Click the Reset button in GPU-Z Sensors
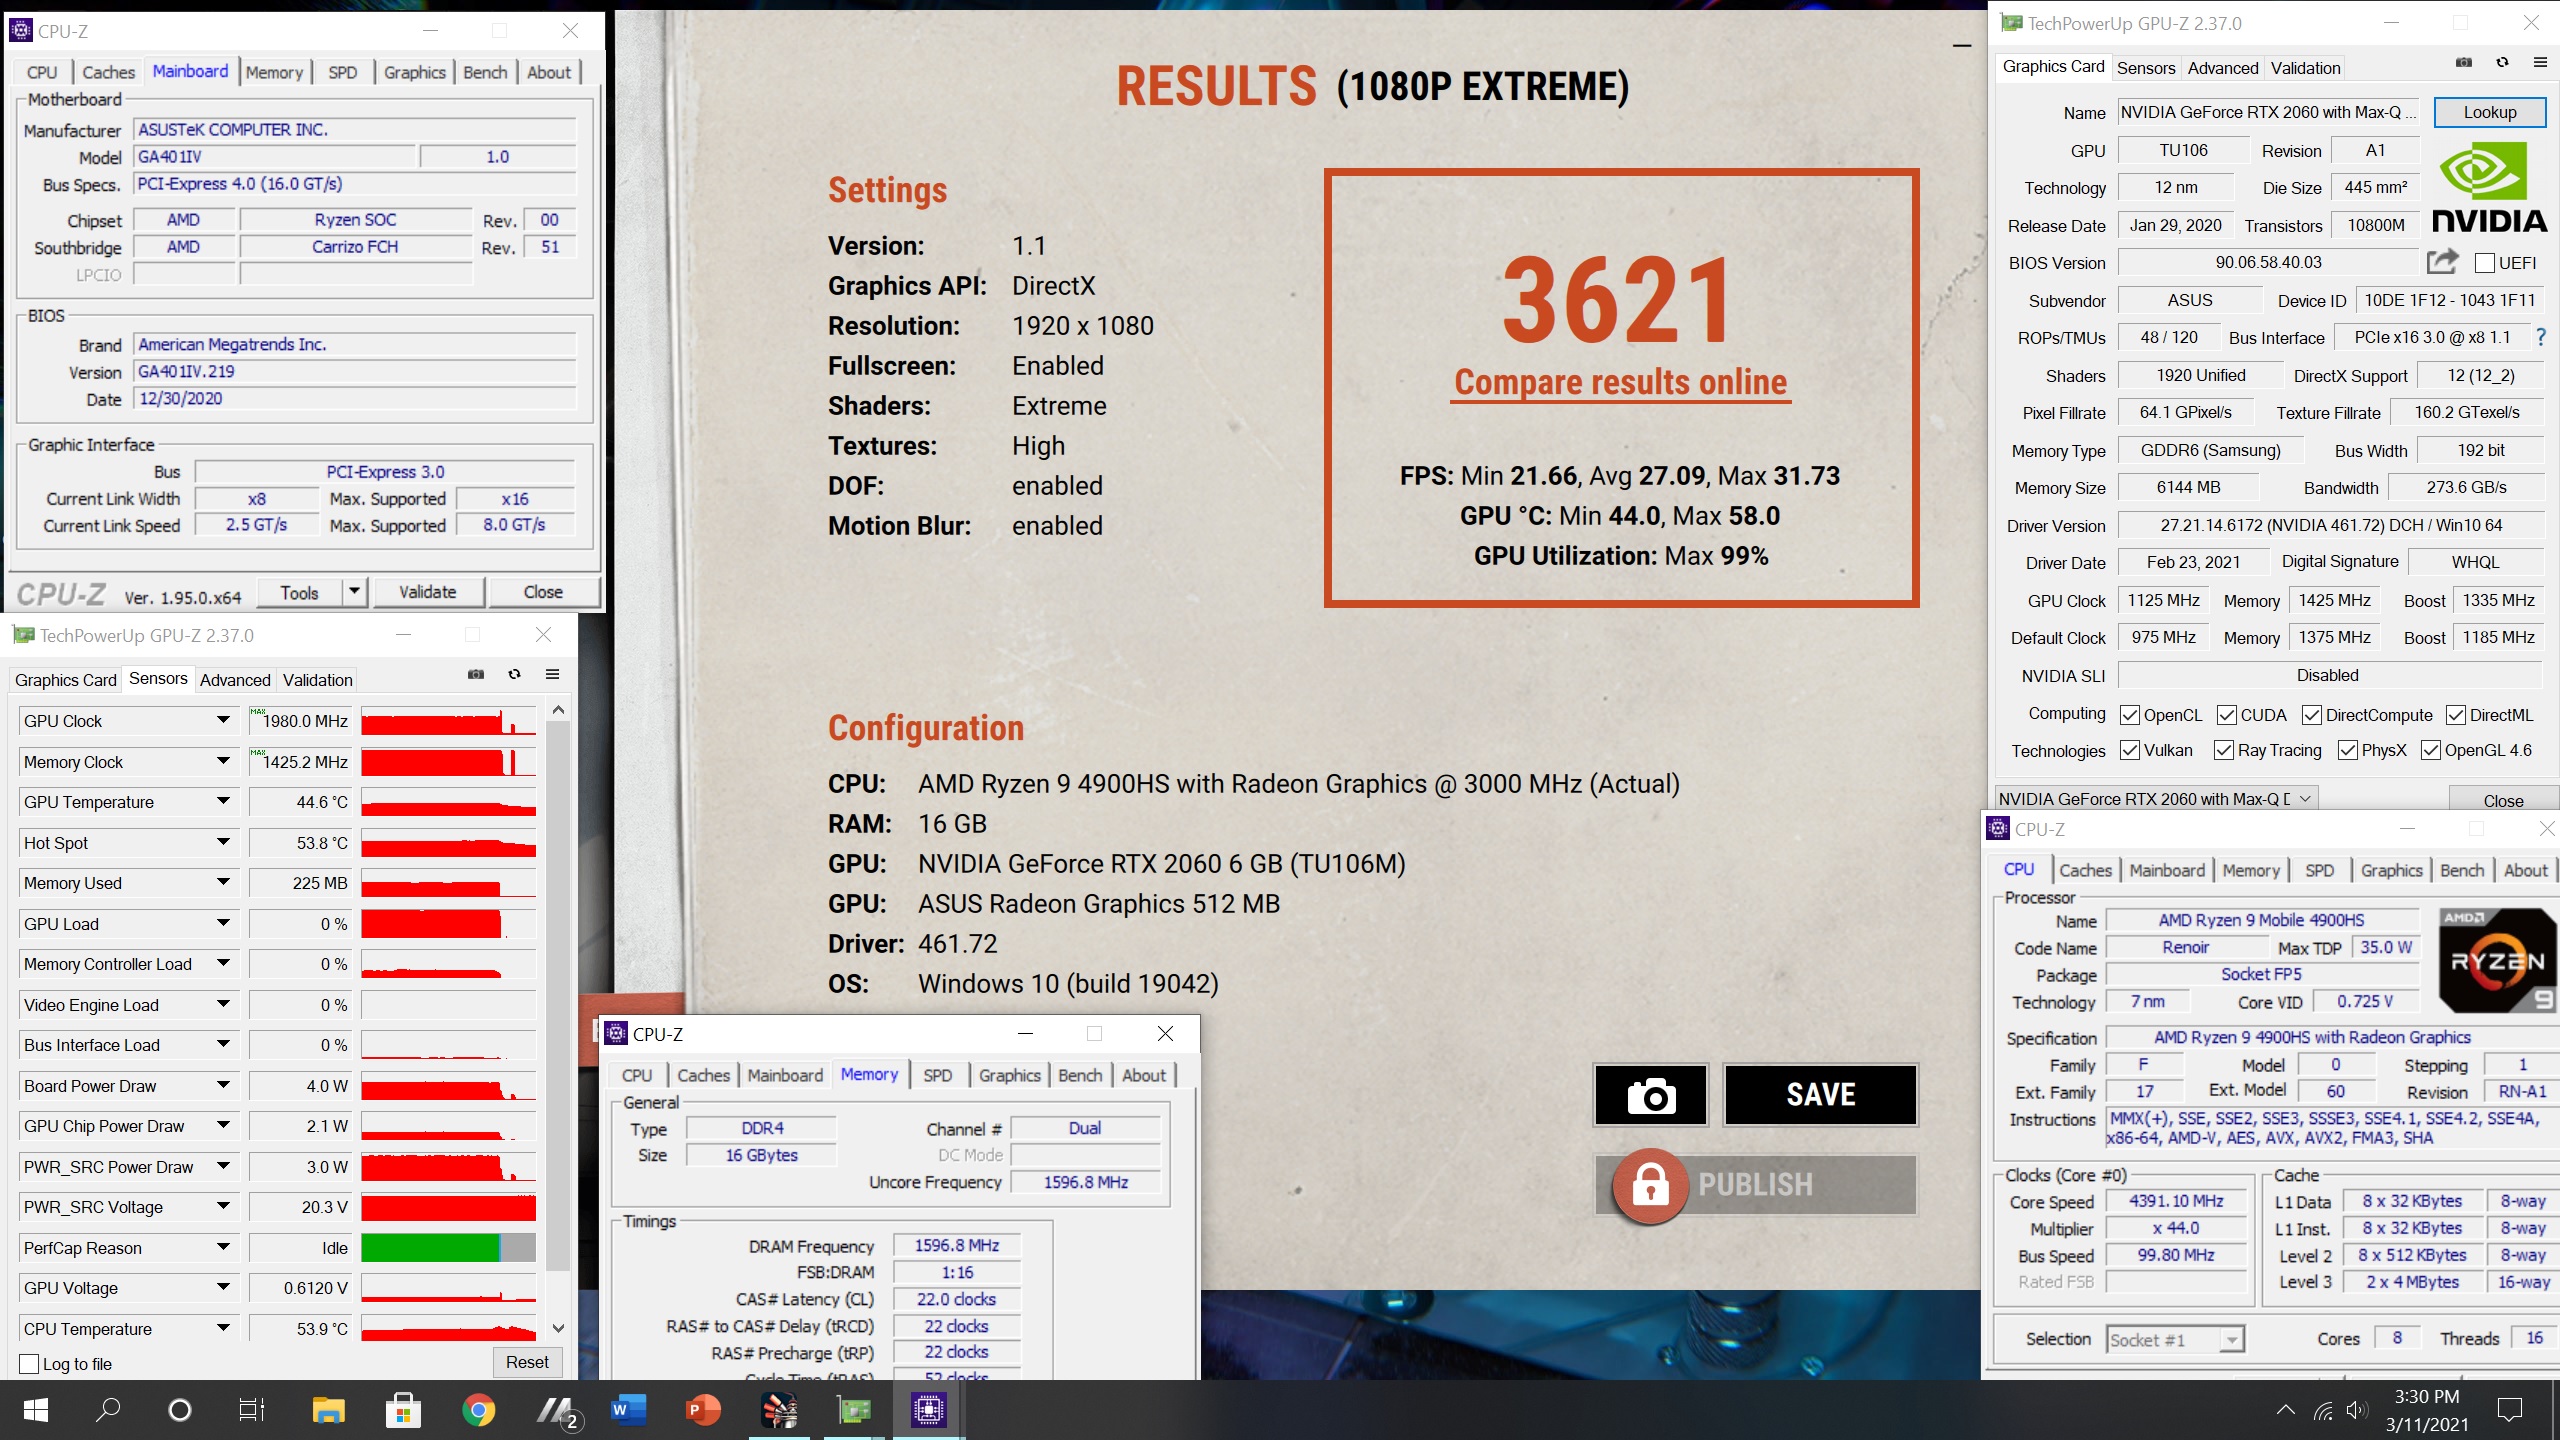 coord(527,1362)
